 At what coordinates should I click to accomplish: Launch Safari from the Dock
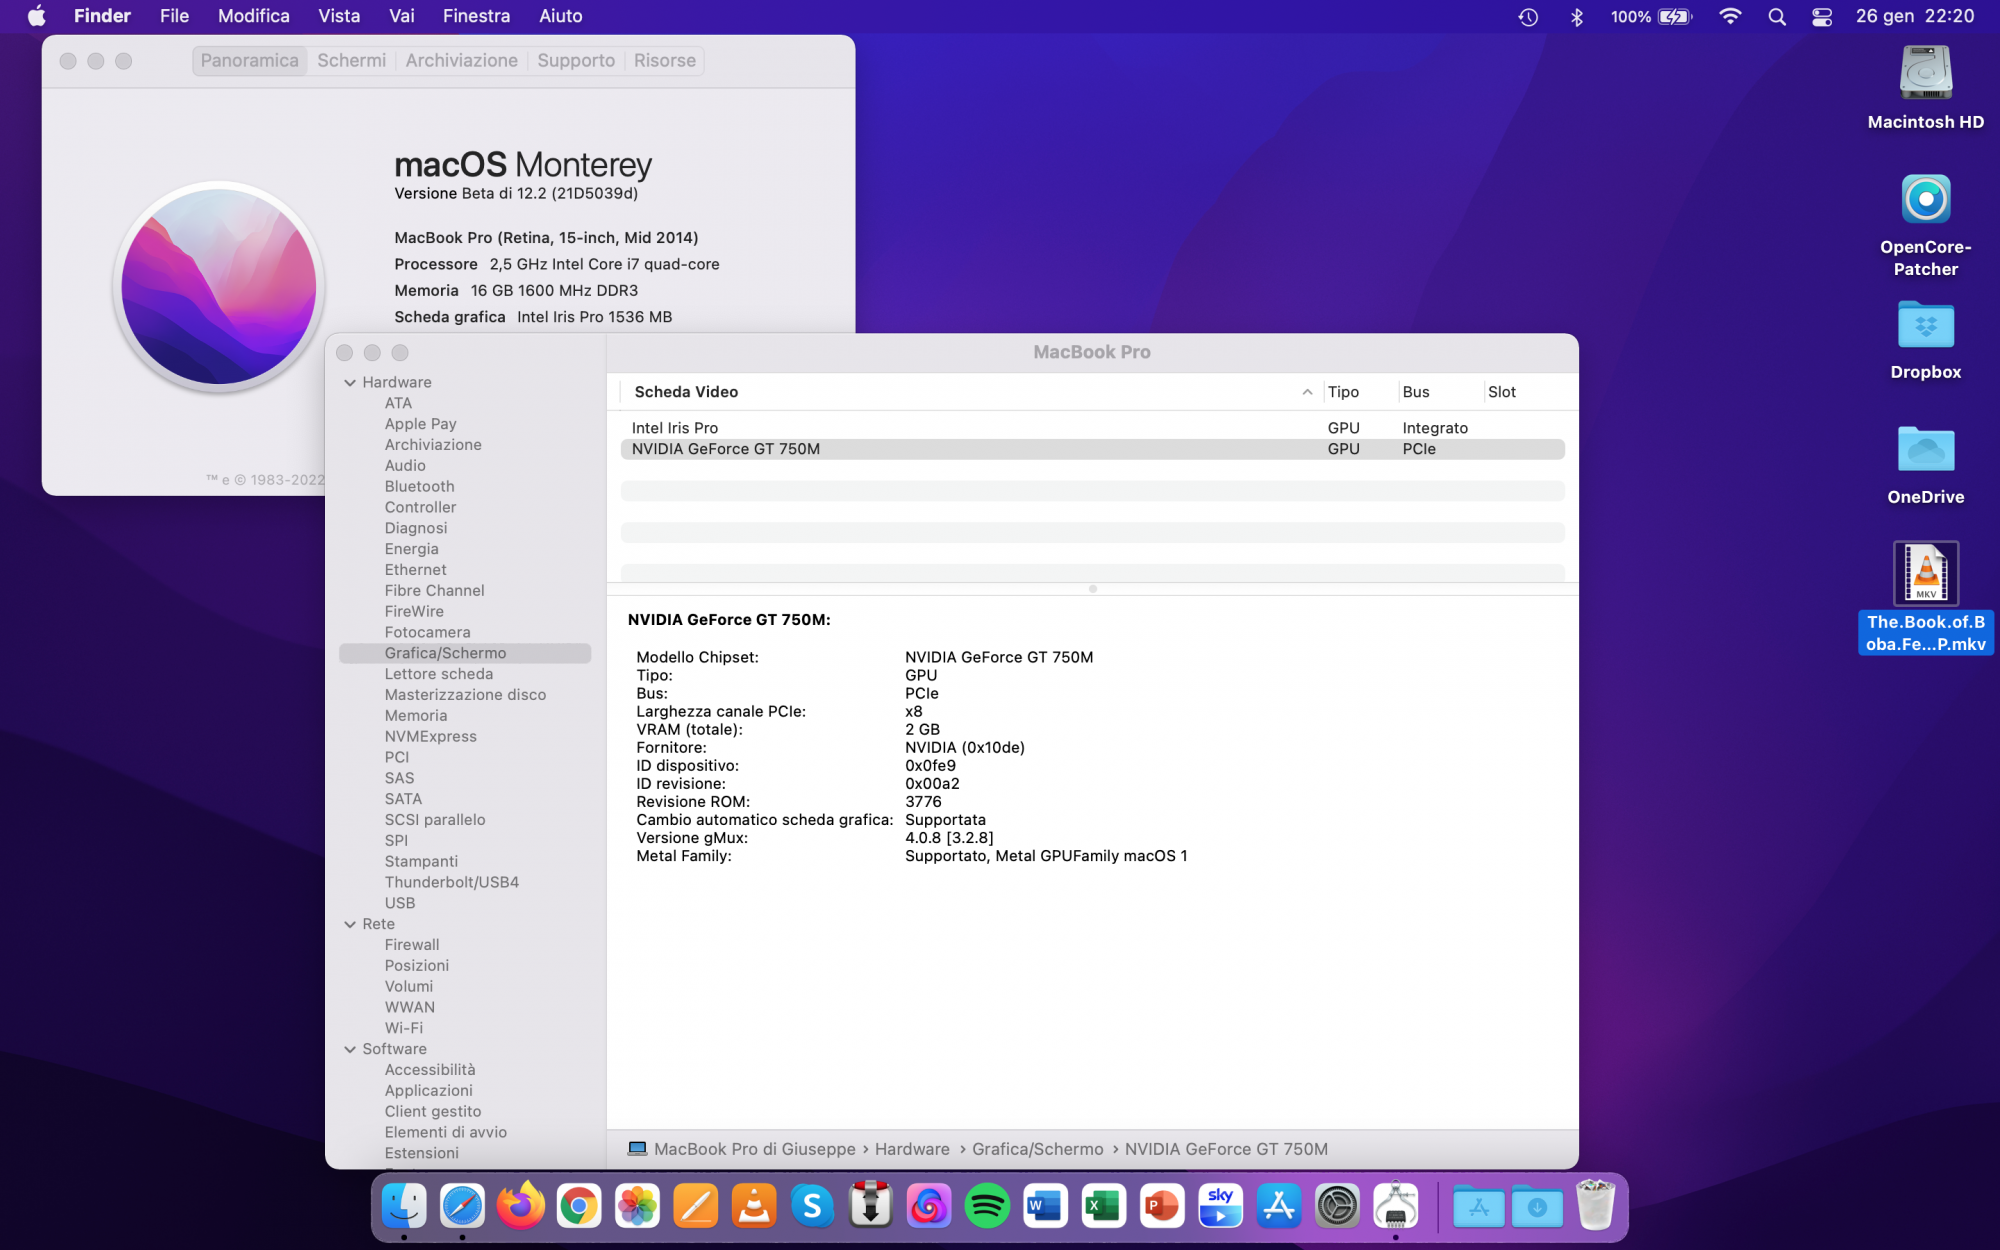tap(462, 1206)
